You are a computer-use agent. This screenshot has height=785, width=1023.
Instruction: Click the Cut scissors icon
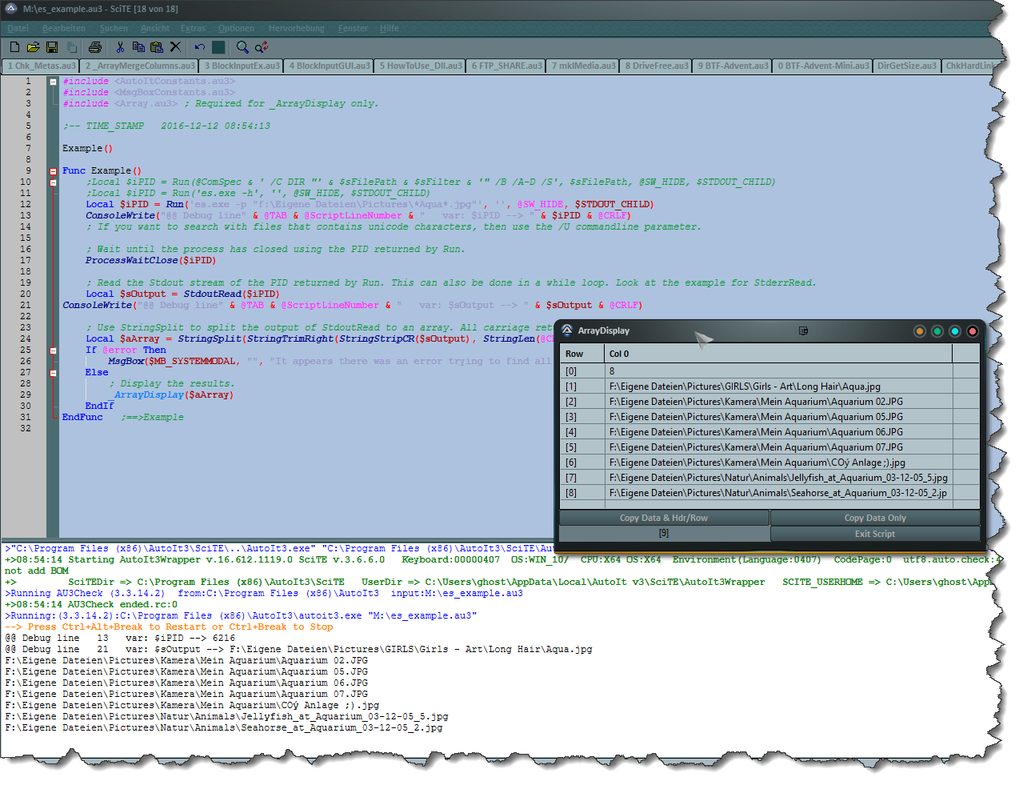click(x=120, y=47)
